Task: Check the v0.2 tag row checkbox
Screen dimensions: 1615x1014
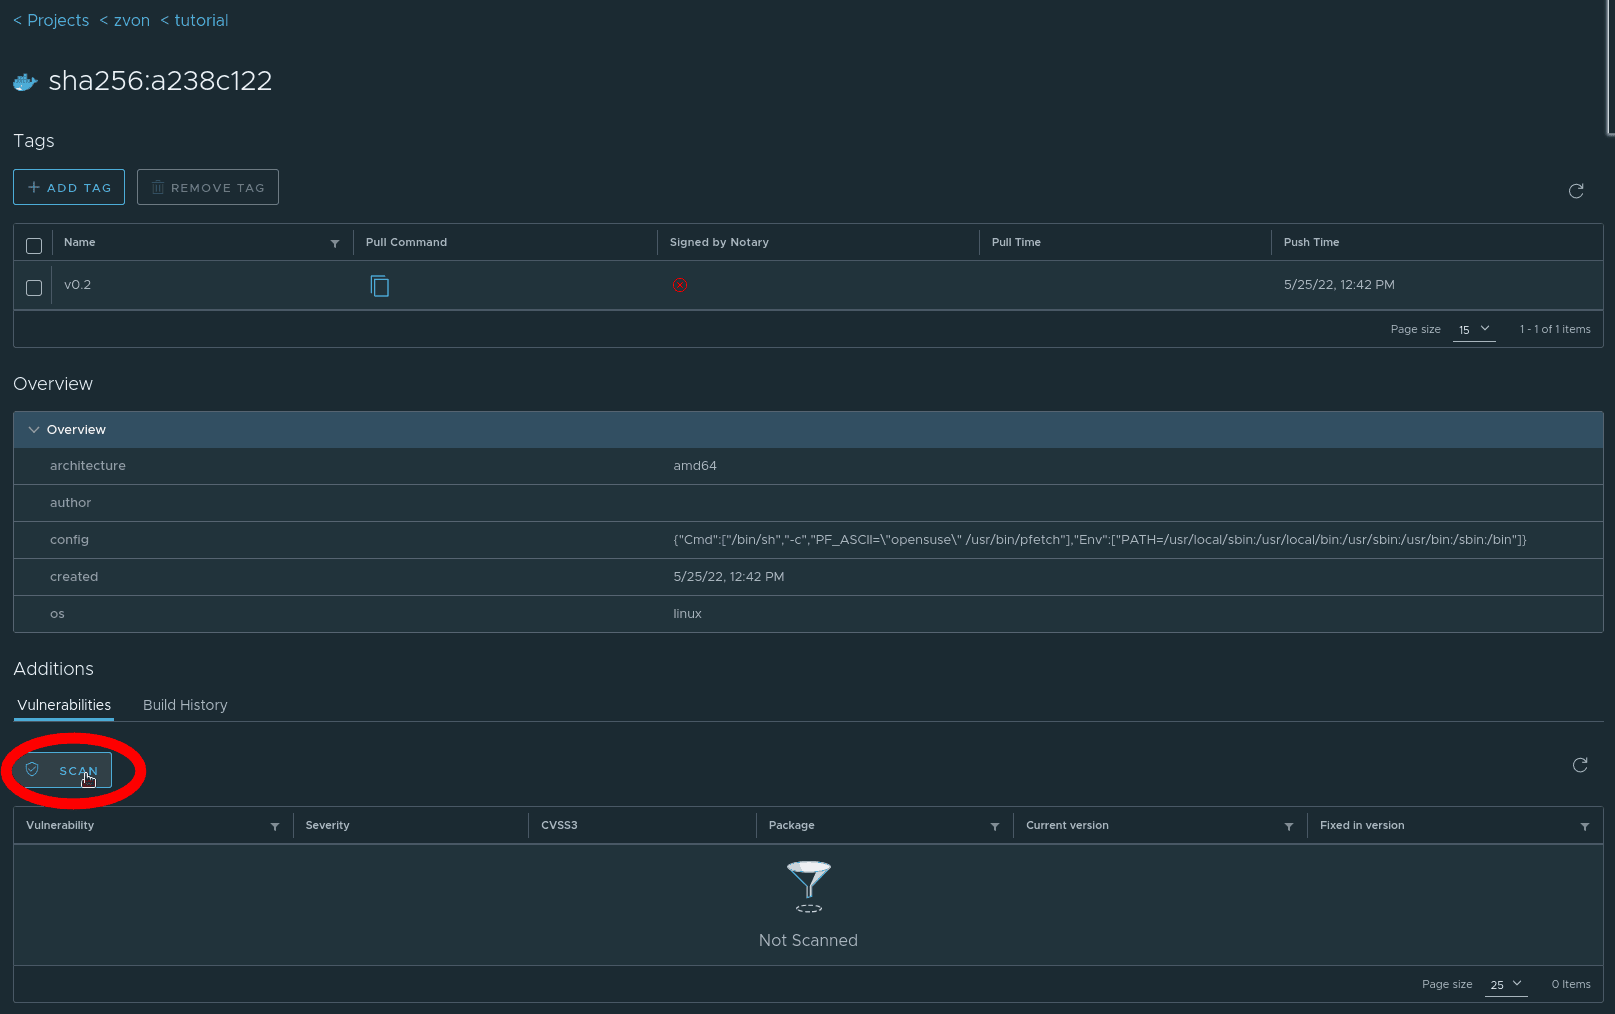Action: (x=34, y=288)
